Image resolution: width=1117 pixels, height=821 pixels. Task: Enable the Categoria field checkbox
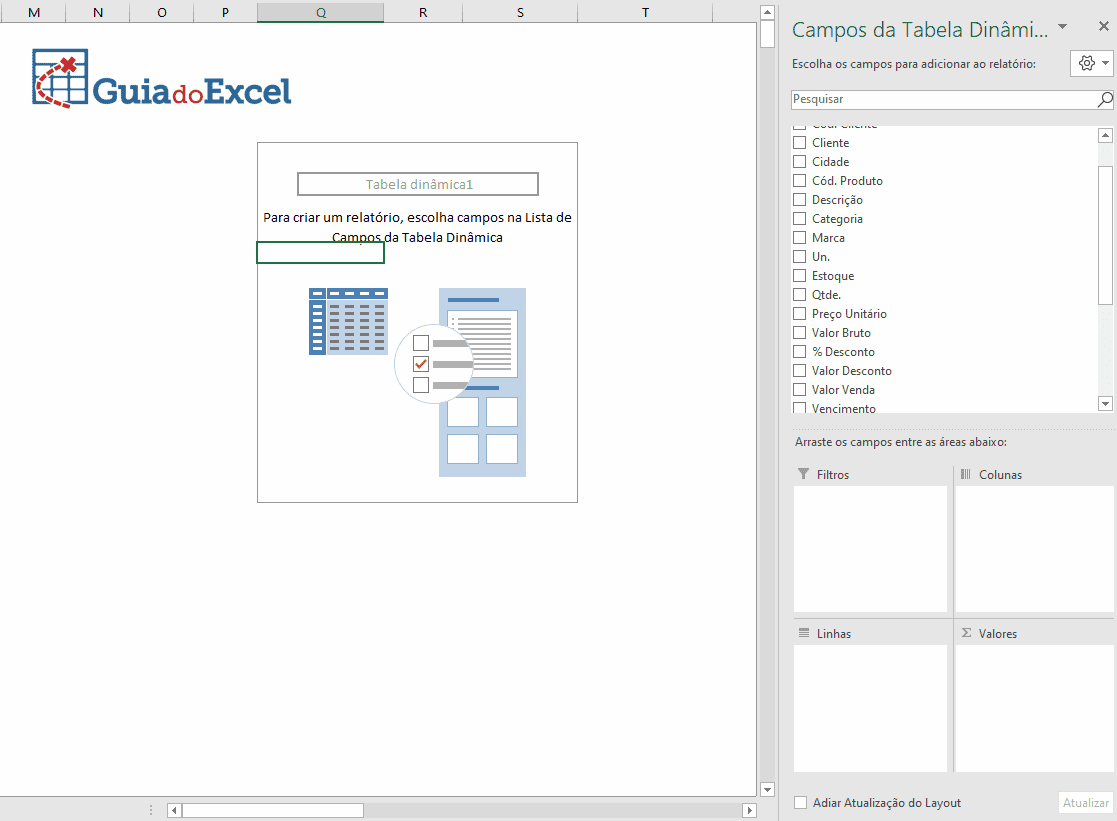point(800,219)
